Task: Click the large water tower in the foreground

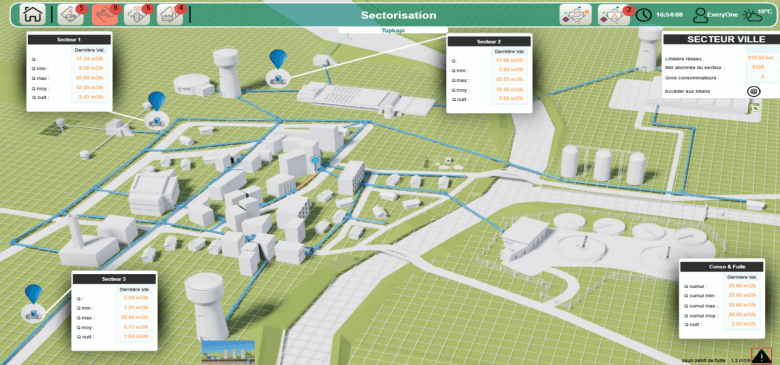Action: 206,306
